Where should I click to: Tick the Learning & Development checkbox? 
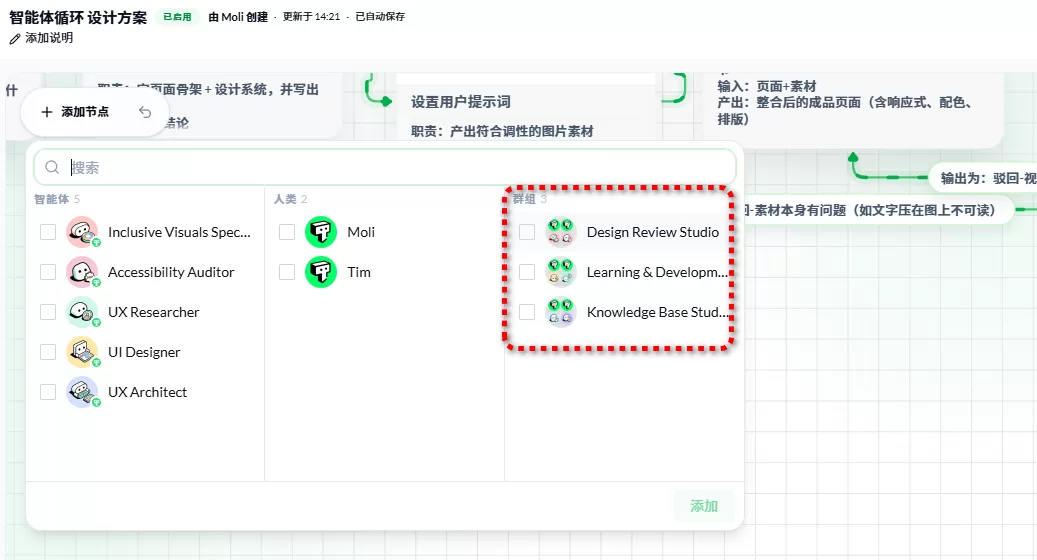[526, 272]
